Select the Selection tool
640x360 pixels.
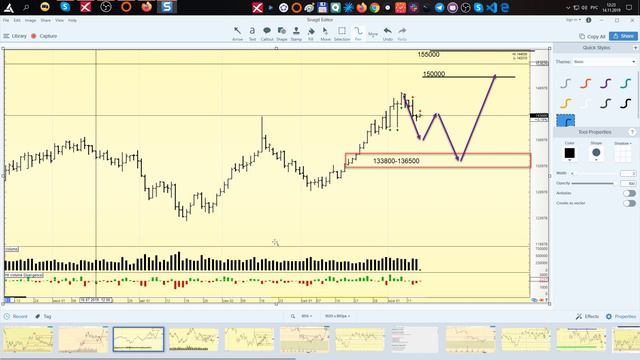pyautogui.click(x=342, y=33)
